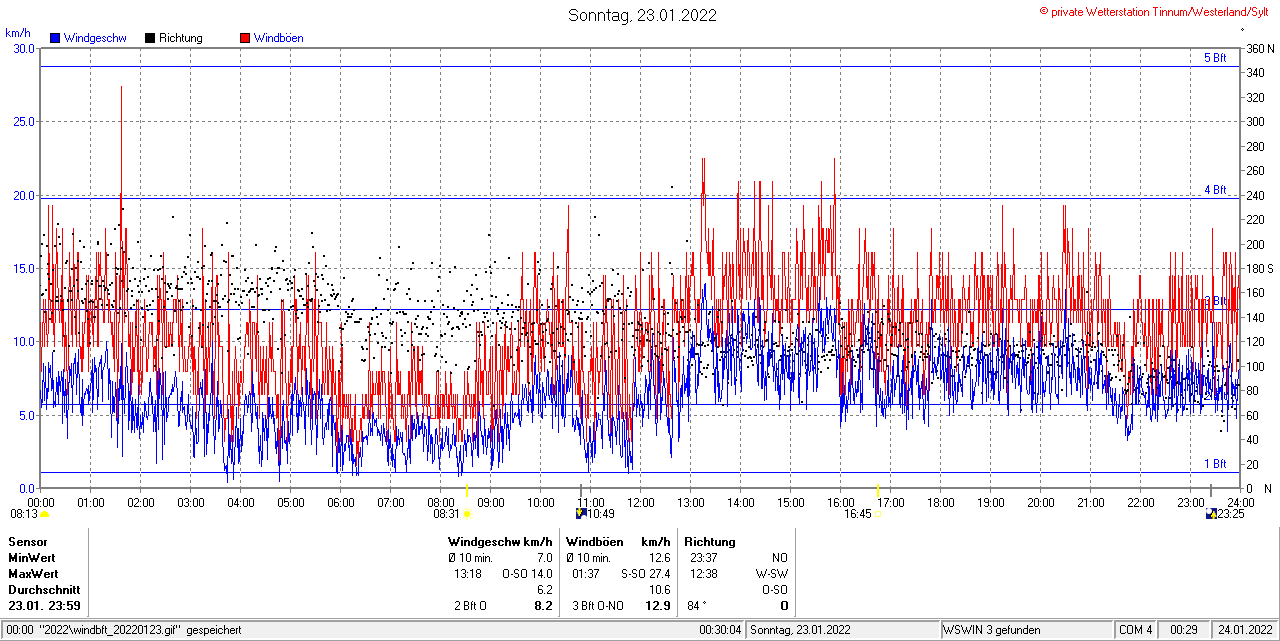1280x641 pixels.
Task: Click the 3 Bft O-NO gust entry
Action: click(x=597, y=606)
